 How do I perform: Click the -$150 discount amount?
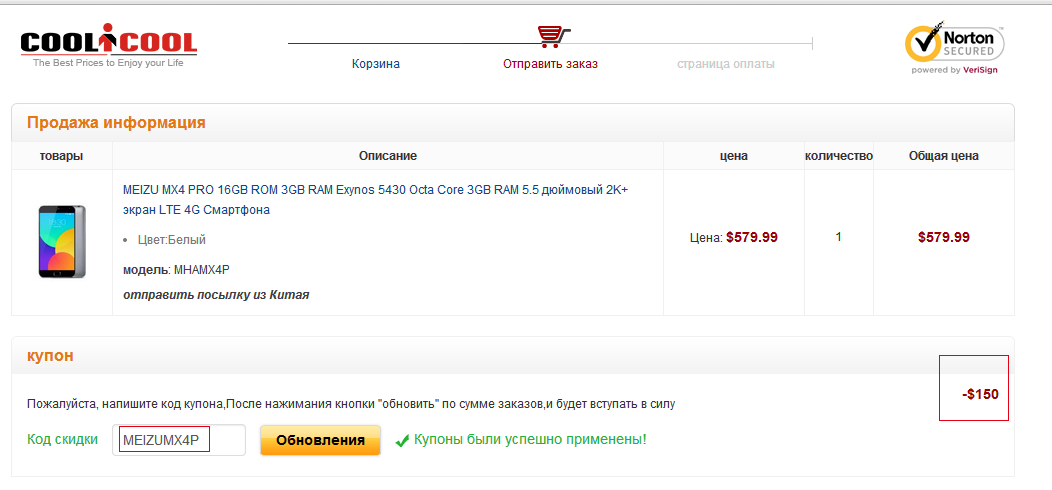click(980, 395)
